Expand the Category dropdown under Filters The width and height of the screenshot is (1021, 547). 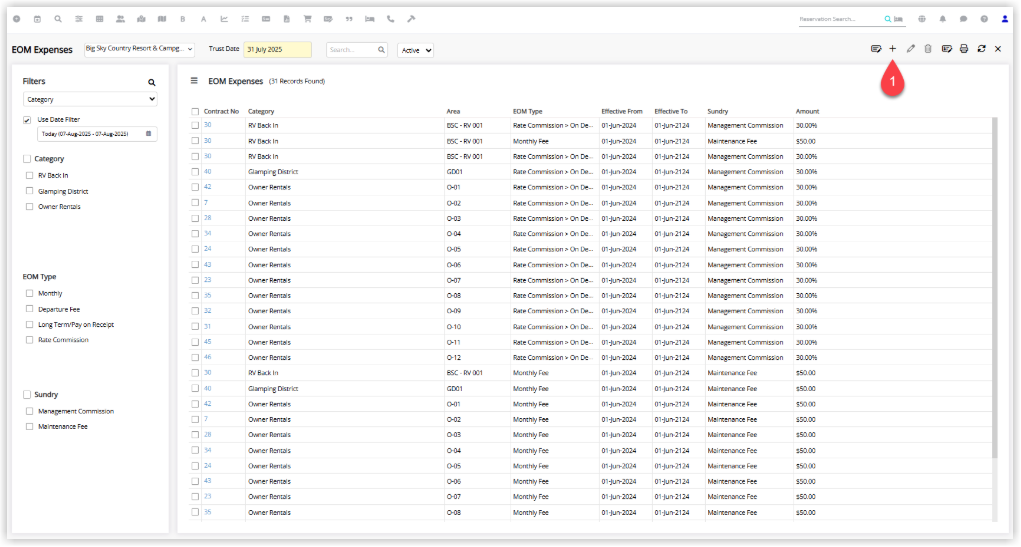click(x=90, y=100)
